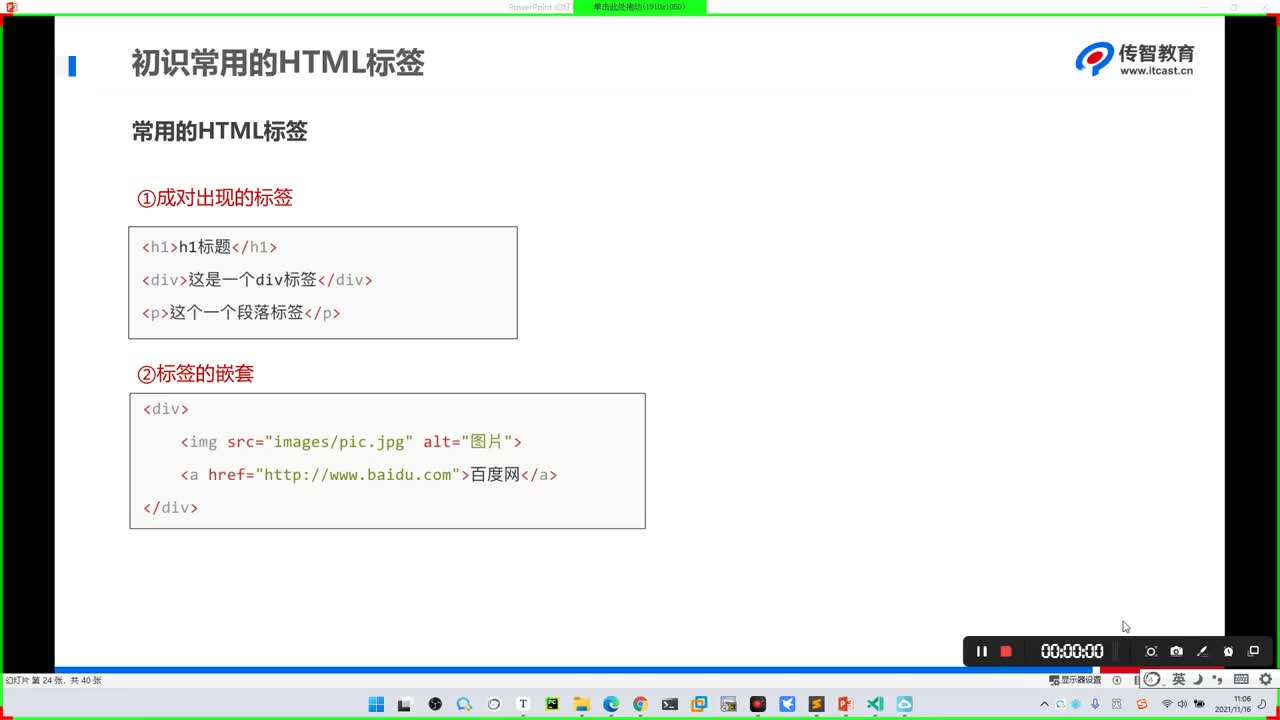Screen dimensions: 1280x720
Task: Open the red-dot screen recorder taskbar icon
Action: (758, 704)
